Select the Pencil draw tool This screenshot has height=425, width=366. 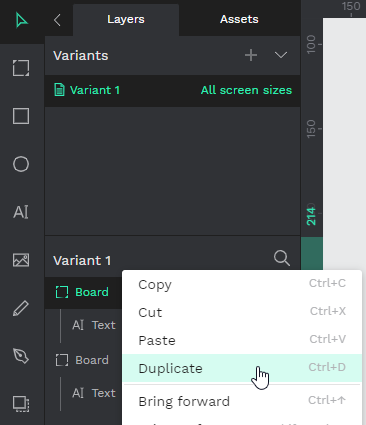[21, 308]
